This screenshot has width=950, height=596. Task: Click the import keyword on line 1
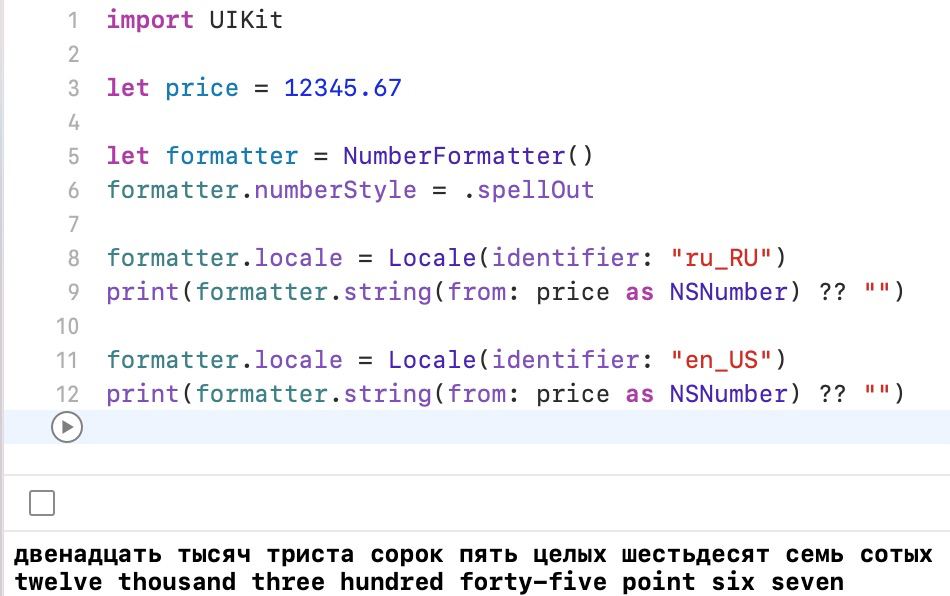[150, 21]
